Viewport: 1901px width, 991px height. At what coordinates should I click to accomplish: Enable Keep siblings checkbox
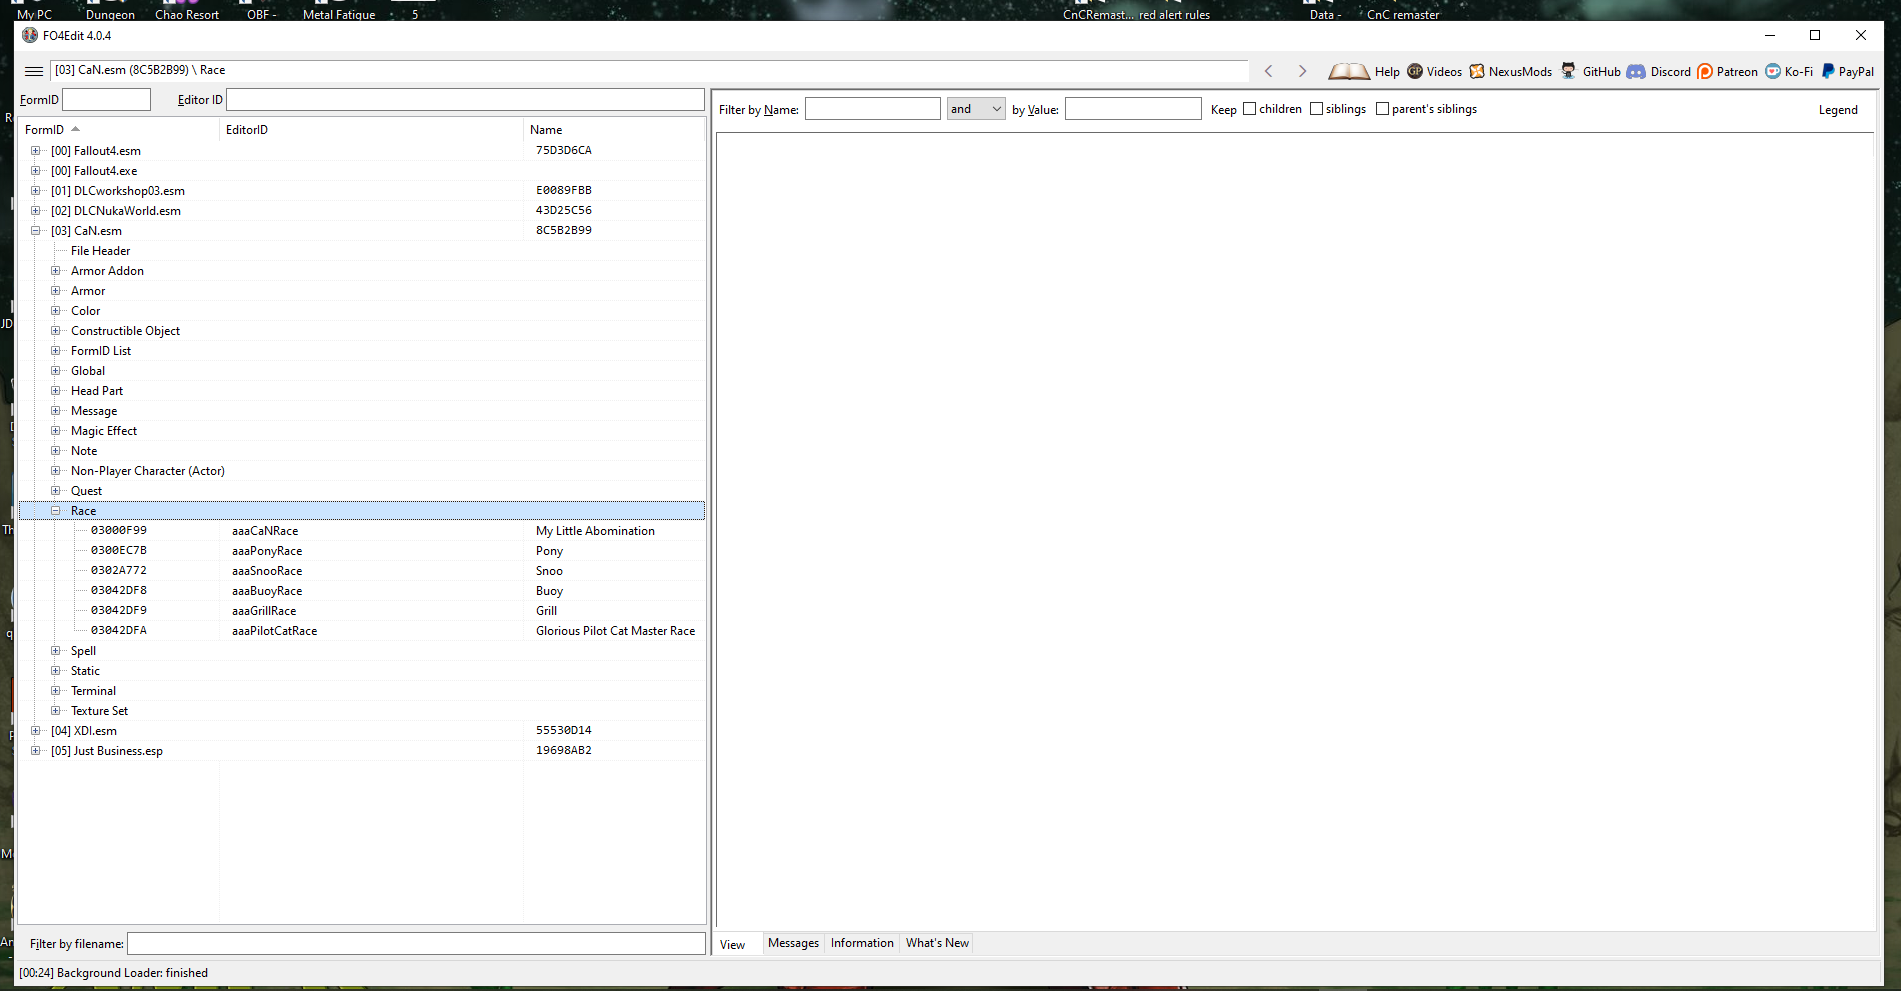point(1316,109)
